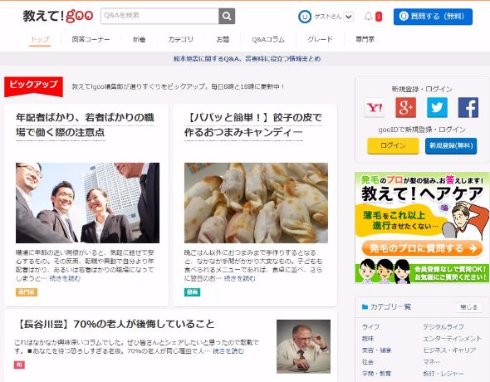
Task: Click the magnifier search button
Action: coord(227,16)
